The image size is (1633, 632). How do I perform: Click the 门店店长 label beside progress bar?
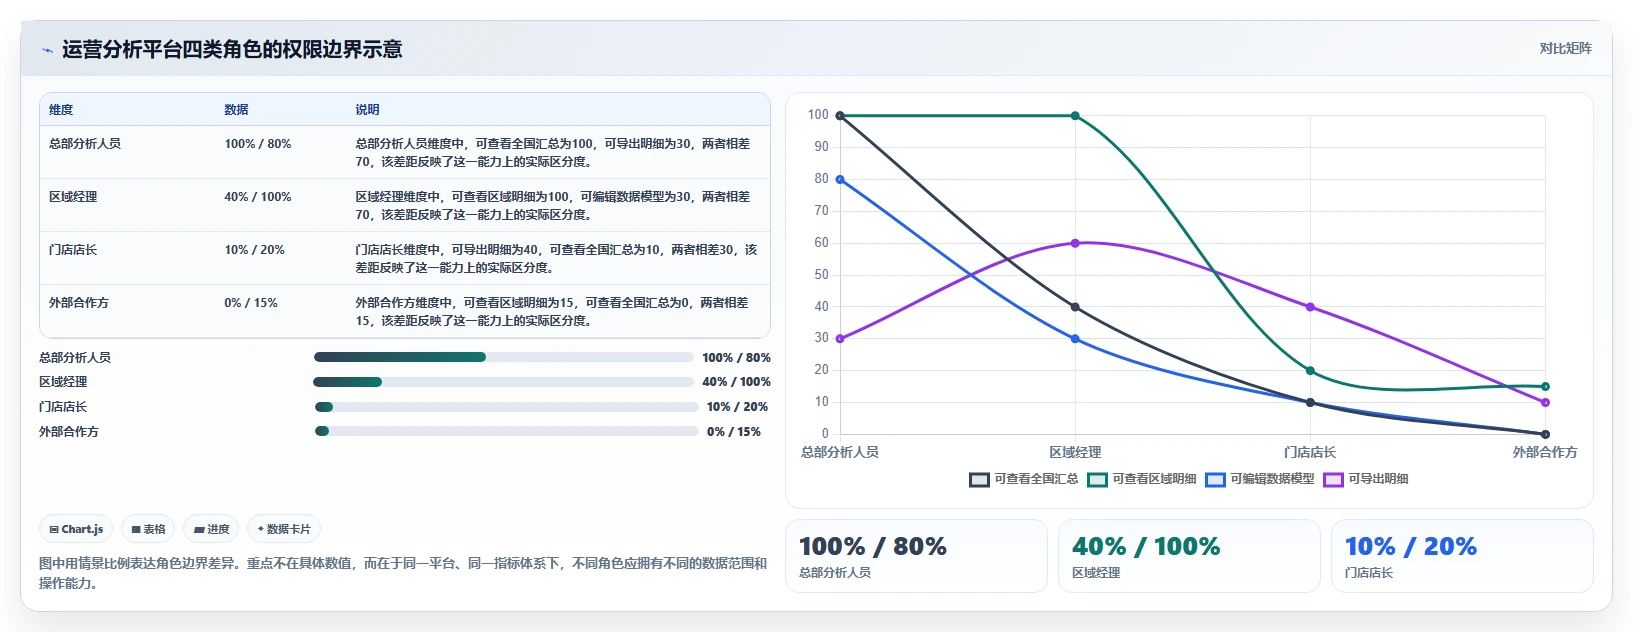click(63, 407)
